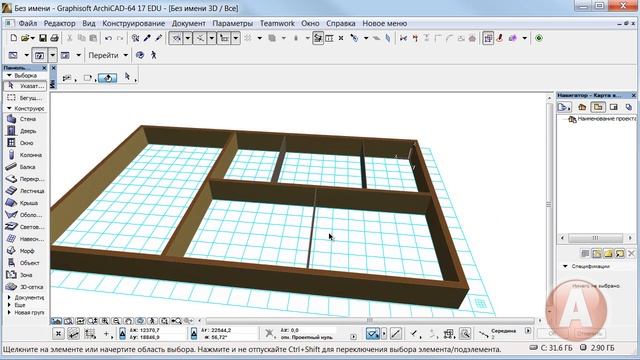
Task: Click the Print icon in toolbar
Action: pos(54,38)
